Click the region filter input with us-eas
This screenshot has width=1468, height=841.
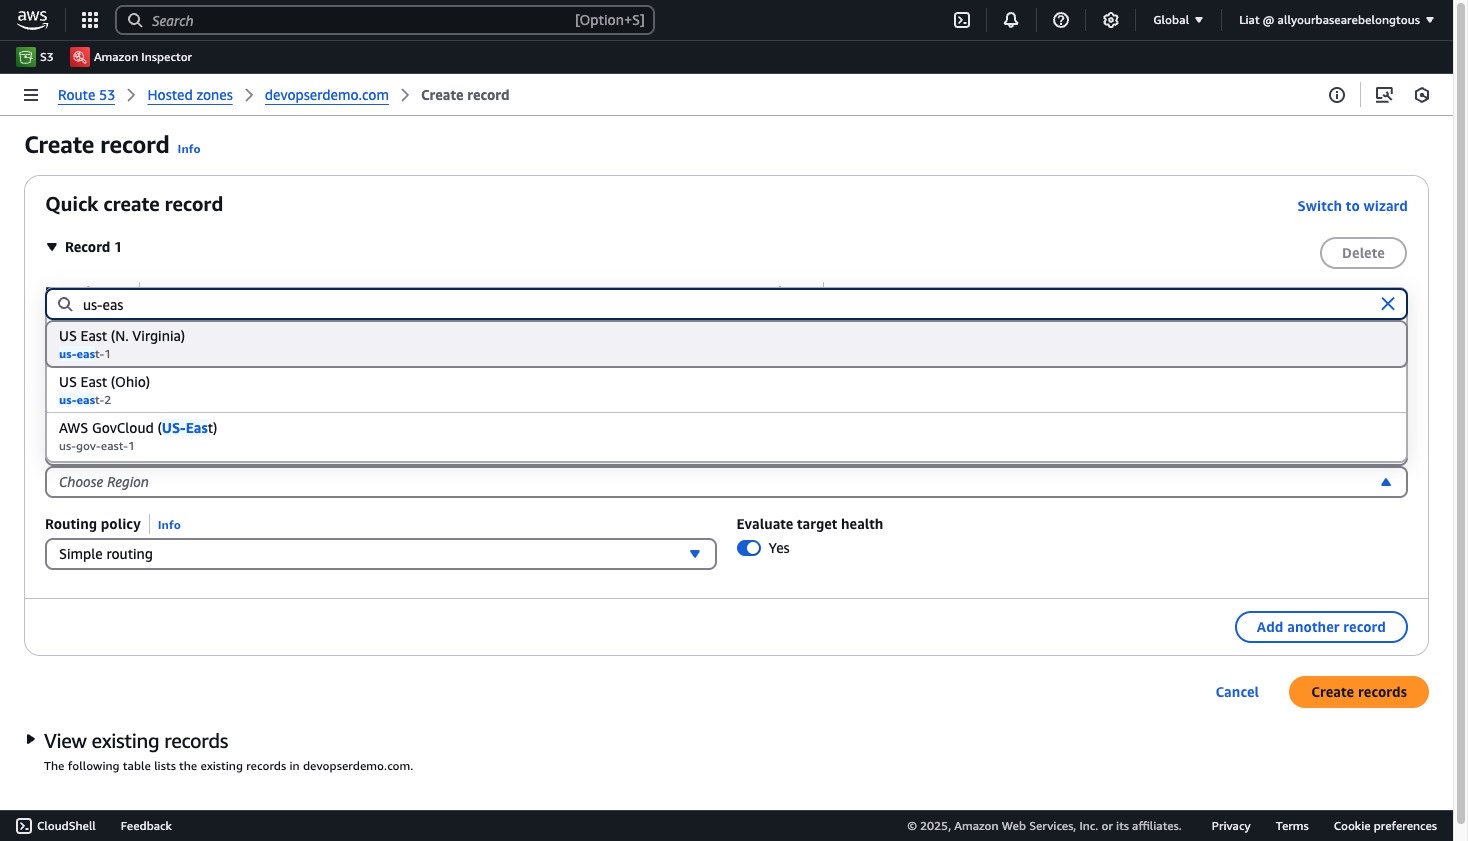pyautogui.click(x=726, y=304)
